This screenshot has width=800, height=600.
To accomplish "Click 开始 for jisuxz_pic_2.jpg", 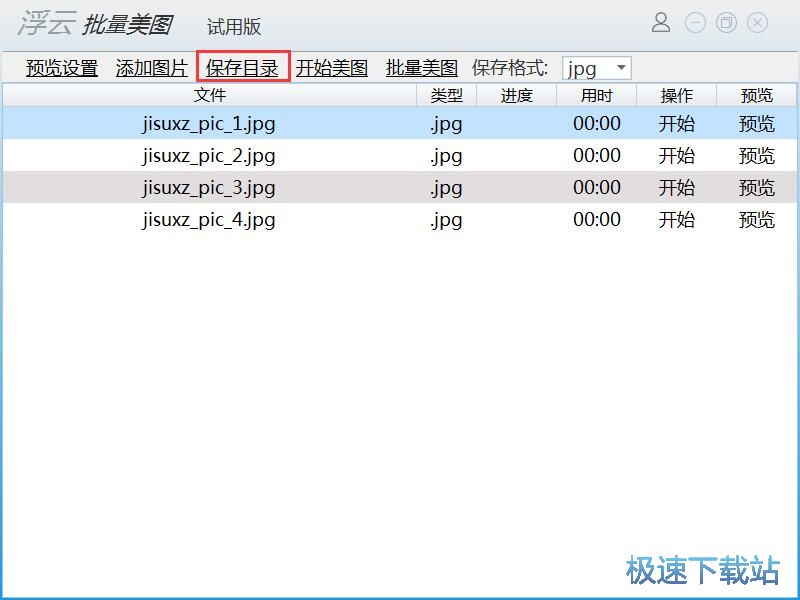I will click(677, 156).
